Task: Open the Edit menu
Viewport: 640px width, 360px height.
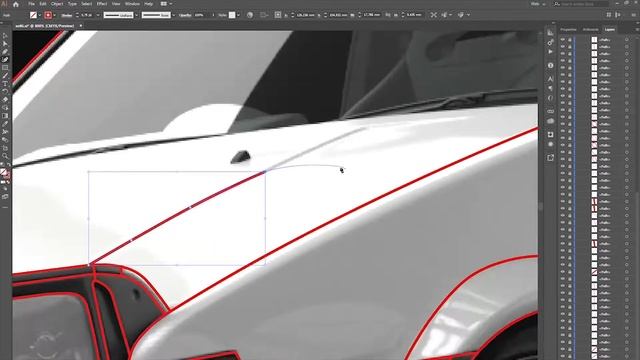Action: pos(43,4)
